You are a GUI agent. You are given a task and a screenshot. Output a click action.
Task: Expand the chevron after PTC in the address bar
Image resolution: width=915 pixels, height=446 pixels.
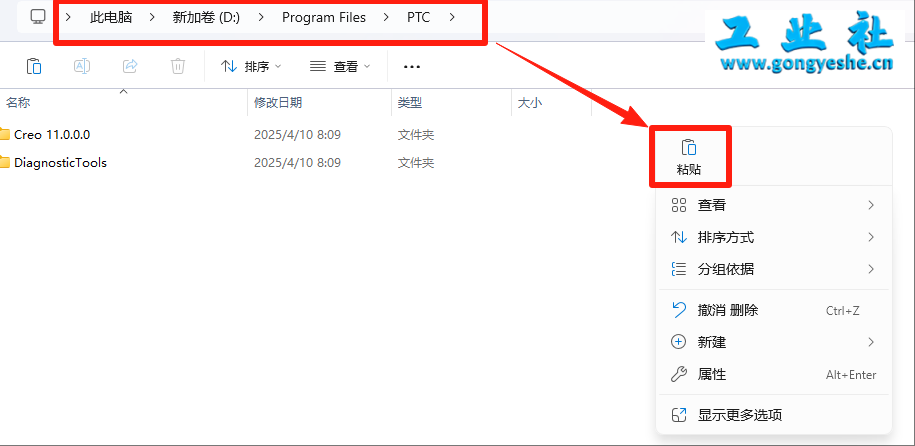[452, 18]
